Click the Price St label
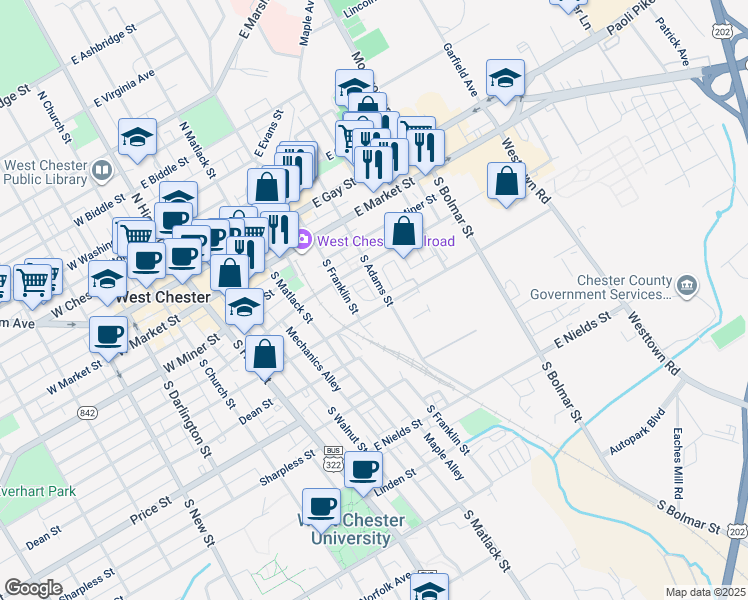Viewport: 748px width, 600px height. pyautogui.click(x=151, y=510)
